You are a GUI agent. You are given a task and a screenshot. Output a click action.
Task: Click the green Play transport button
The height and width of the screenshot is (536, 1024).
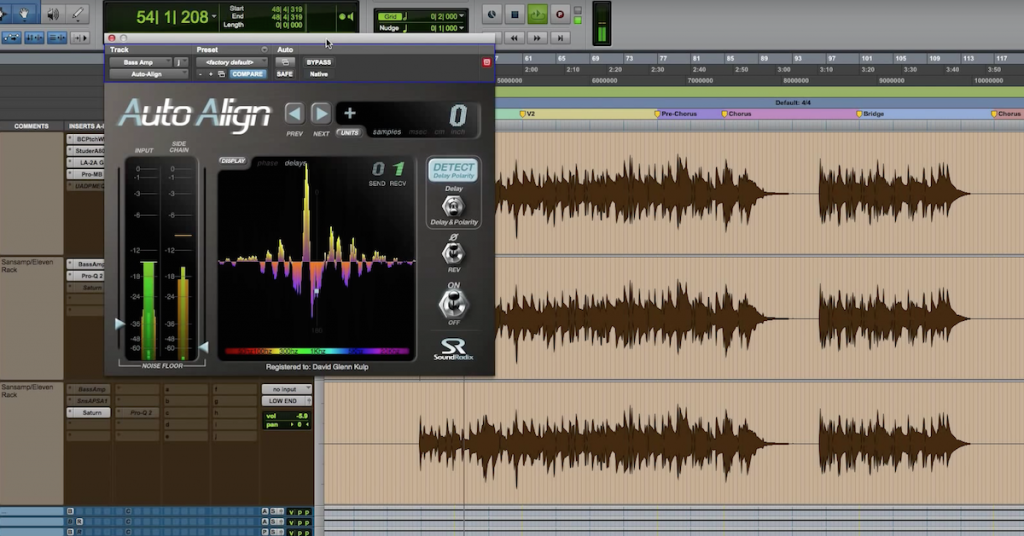[x=537, y=14]
